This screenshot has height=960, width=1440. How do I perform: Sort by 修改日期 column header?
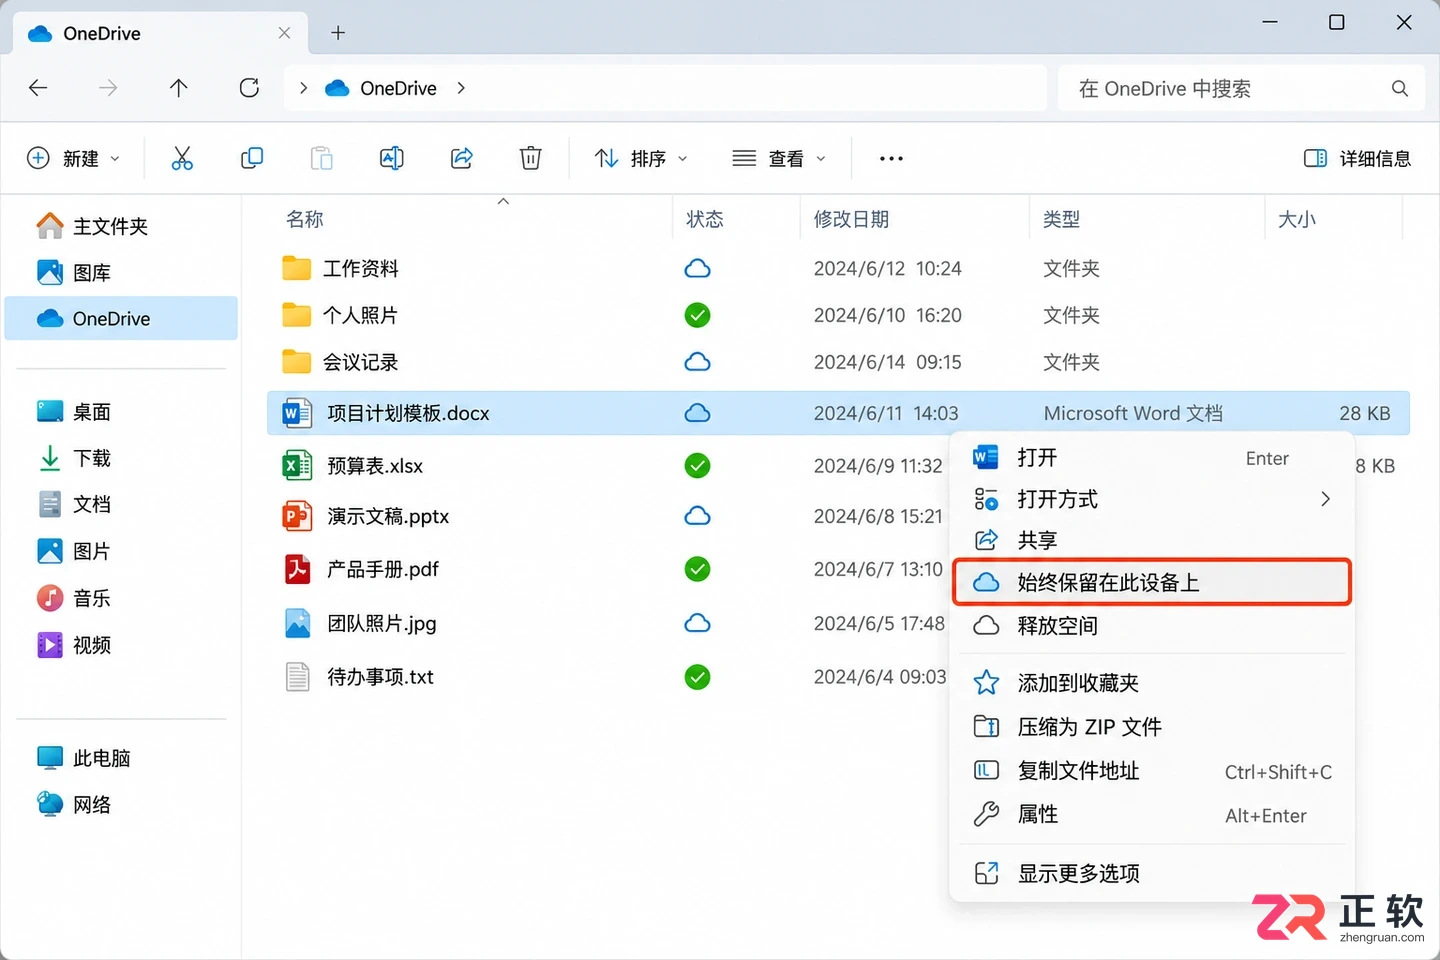click(x=851, y=219)
